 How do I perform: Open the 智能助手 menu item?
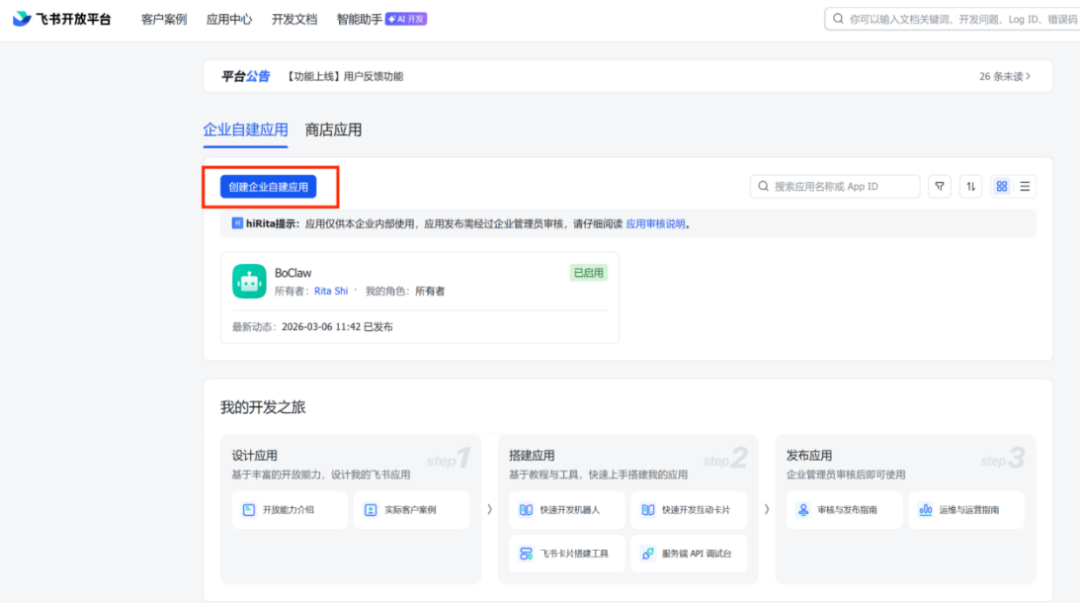coord(359,19)
